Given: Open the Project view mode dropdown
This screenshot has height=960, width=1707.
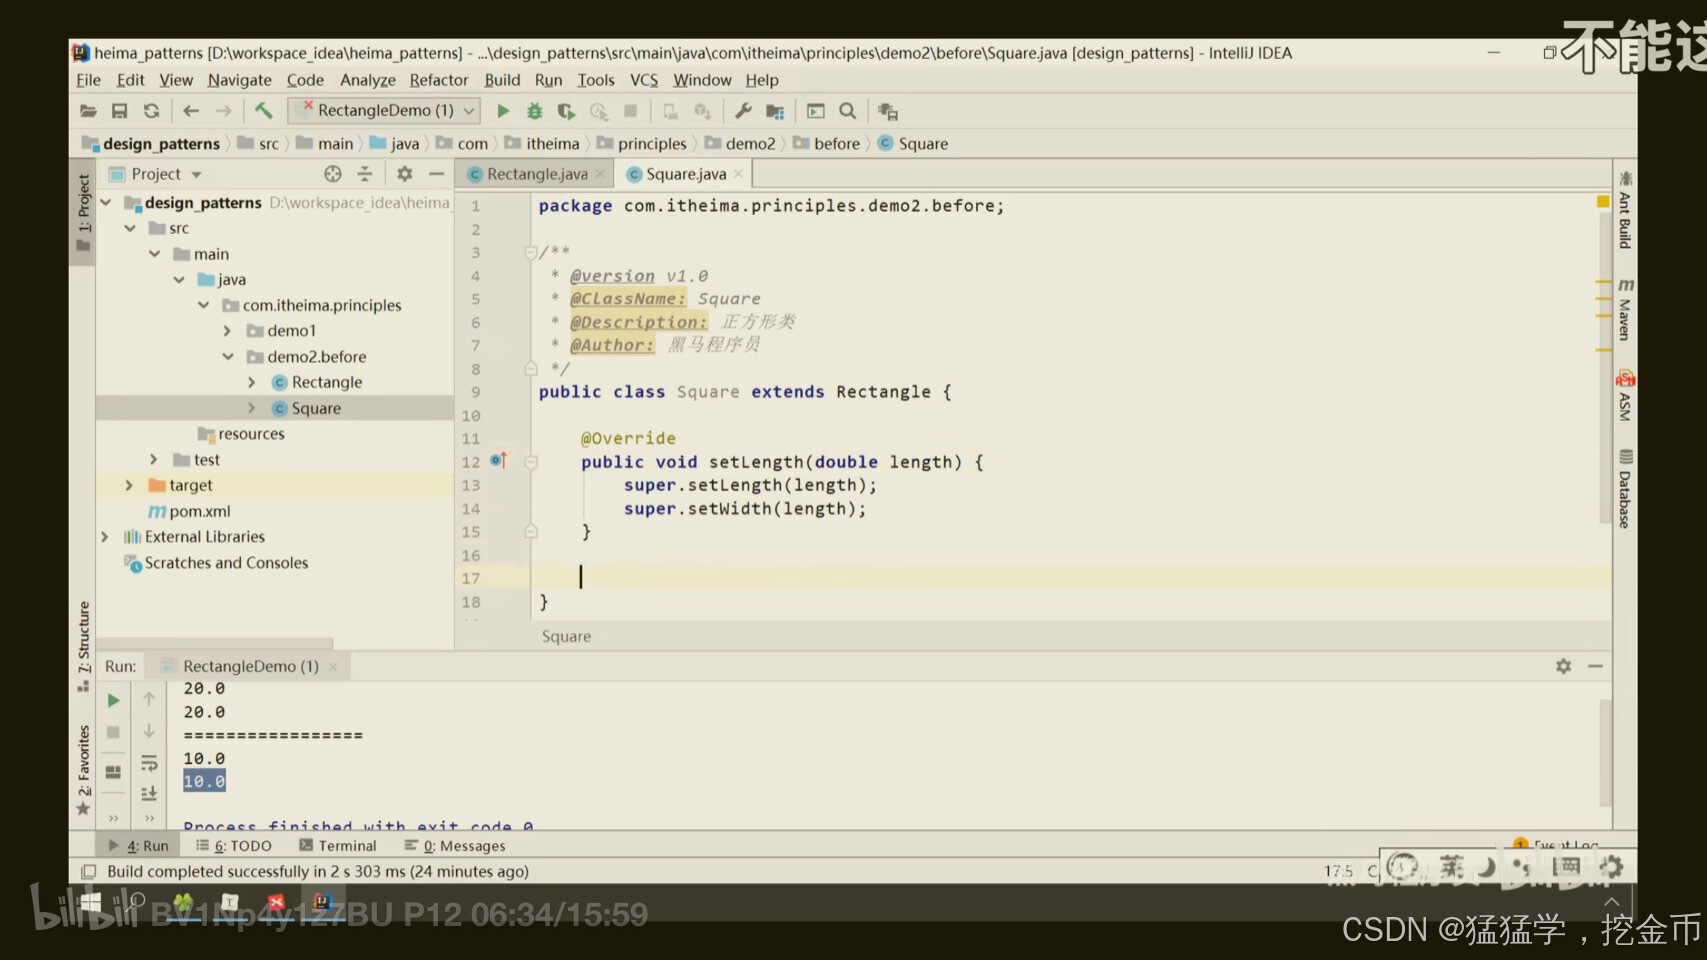Looking at the screenshot, I should tap(196, 174).
